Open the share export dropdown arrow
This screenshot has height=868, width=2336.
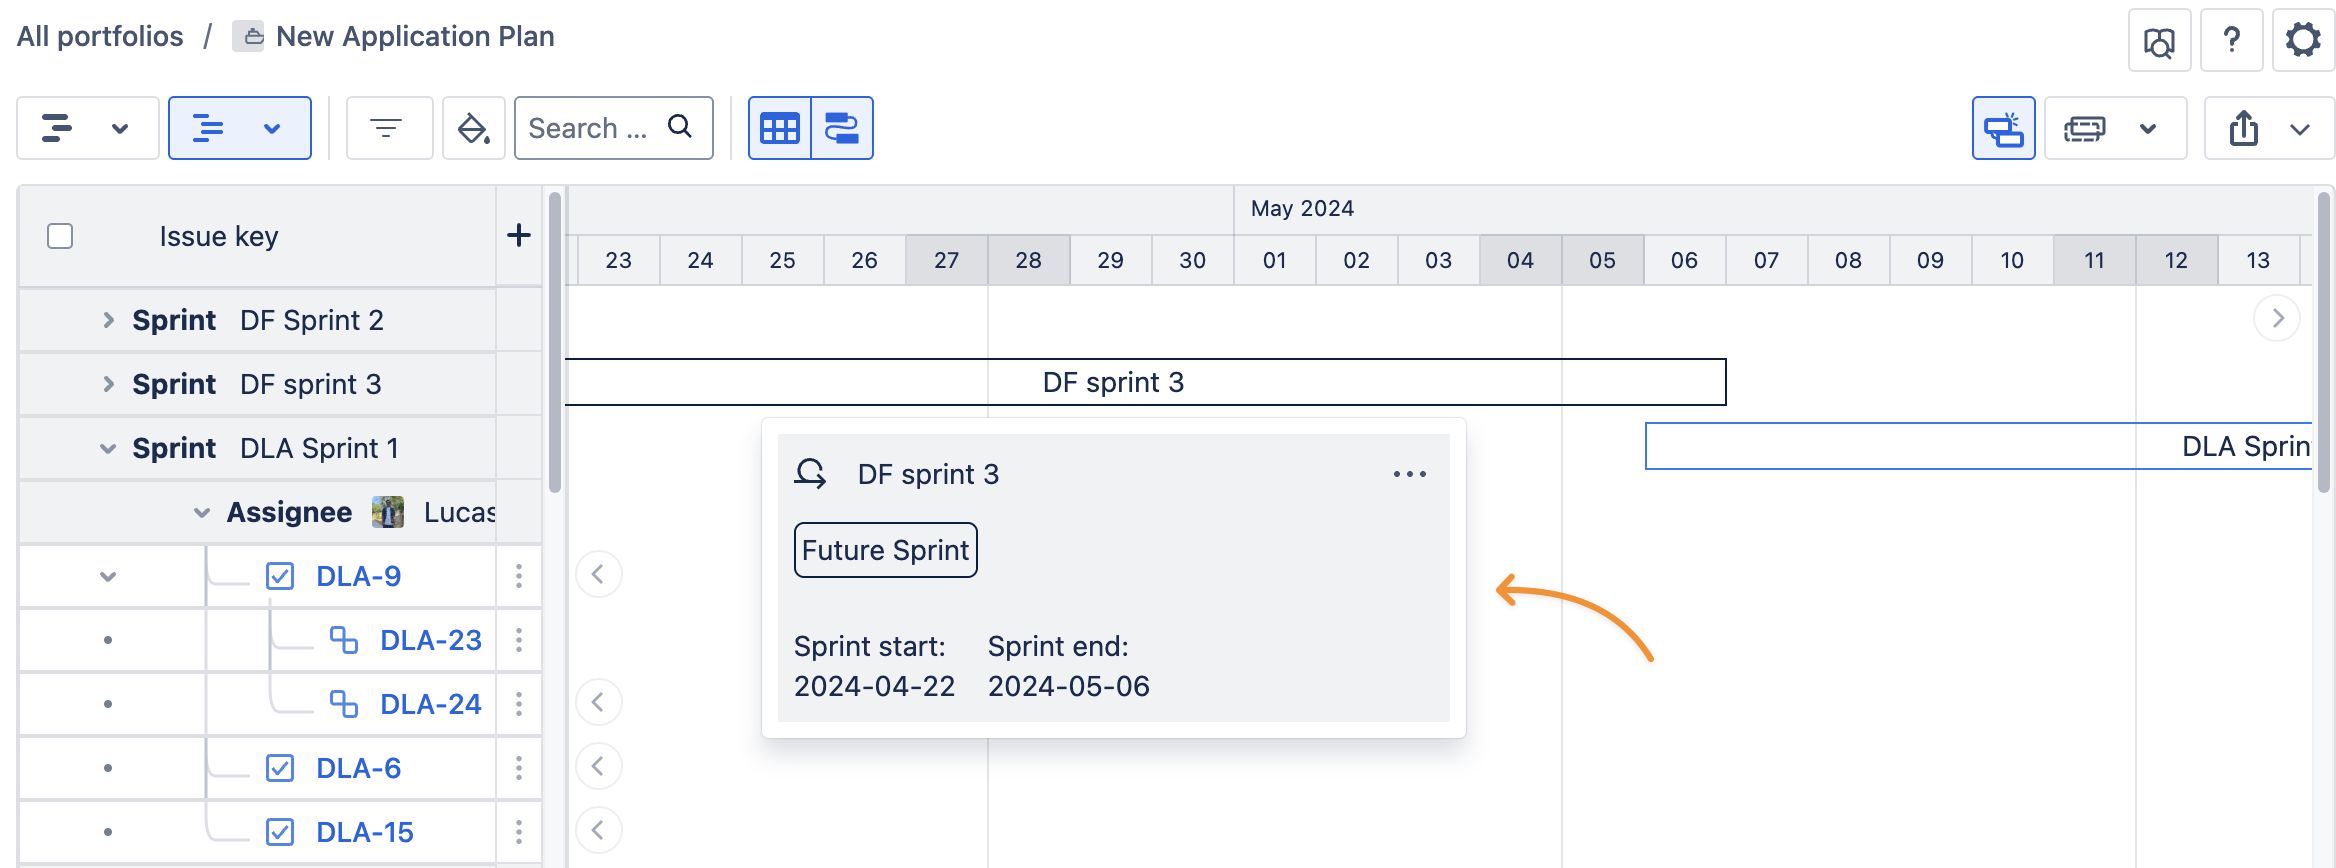[2299, 129]
